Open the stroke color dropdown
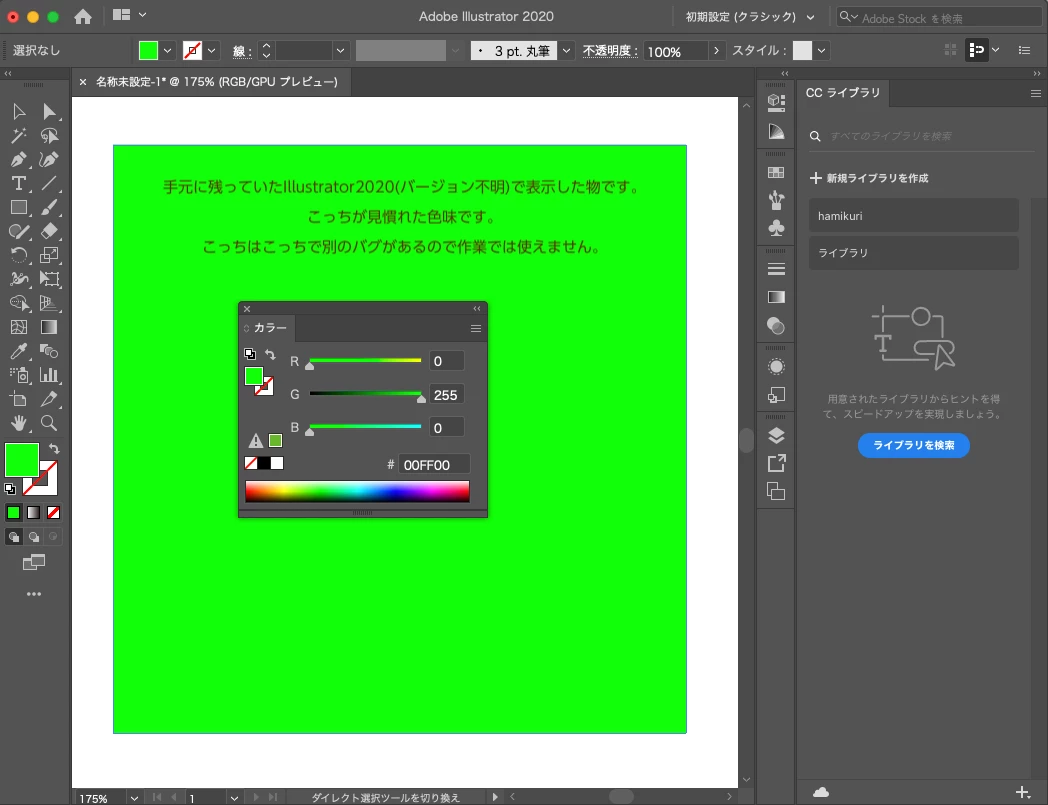 212,51
